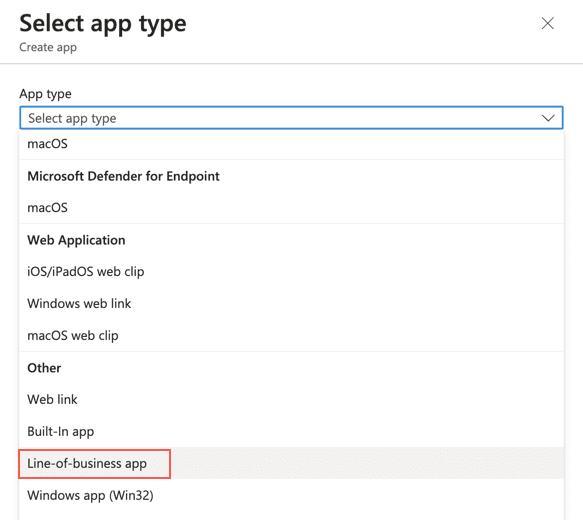
Task: Open the App type dropdown chevron
Action: click(548, 118)
